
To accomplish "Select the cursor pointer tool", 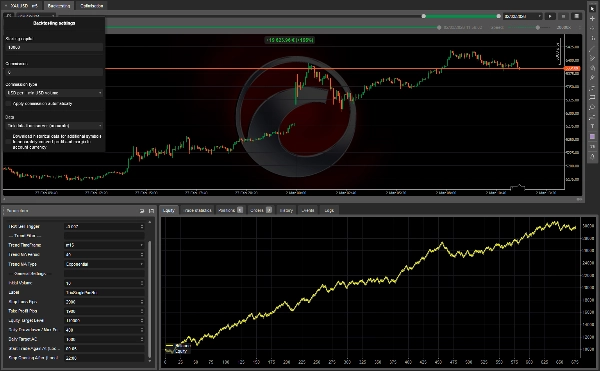I will click(592, 8).
